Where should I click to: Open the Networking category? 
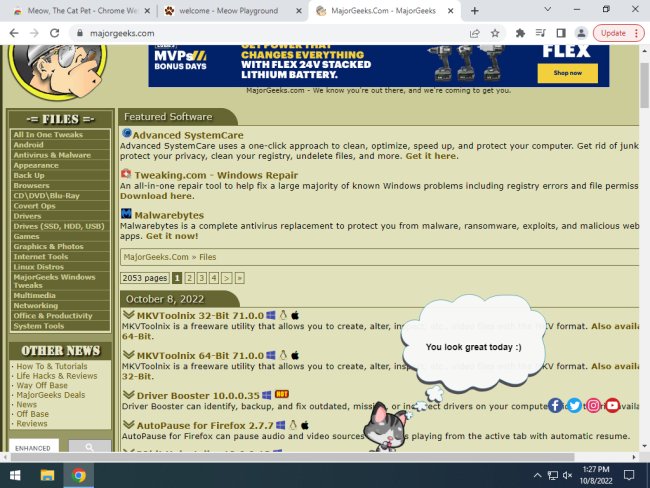pos(36,306)
